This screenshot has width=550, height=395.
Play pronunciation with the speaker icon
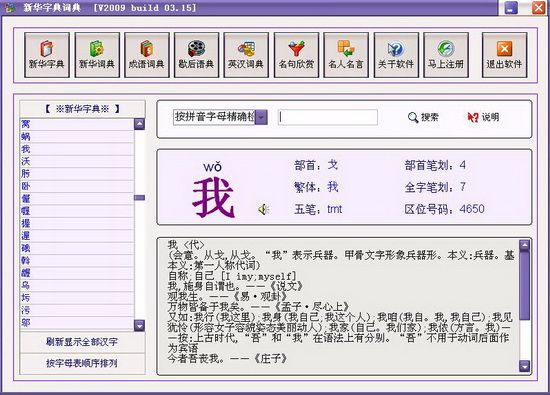pyautogui.click(x=263, y=209)
